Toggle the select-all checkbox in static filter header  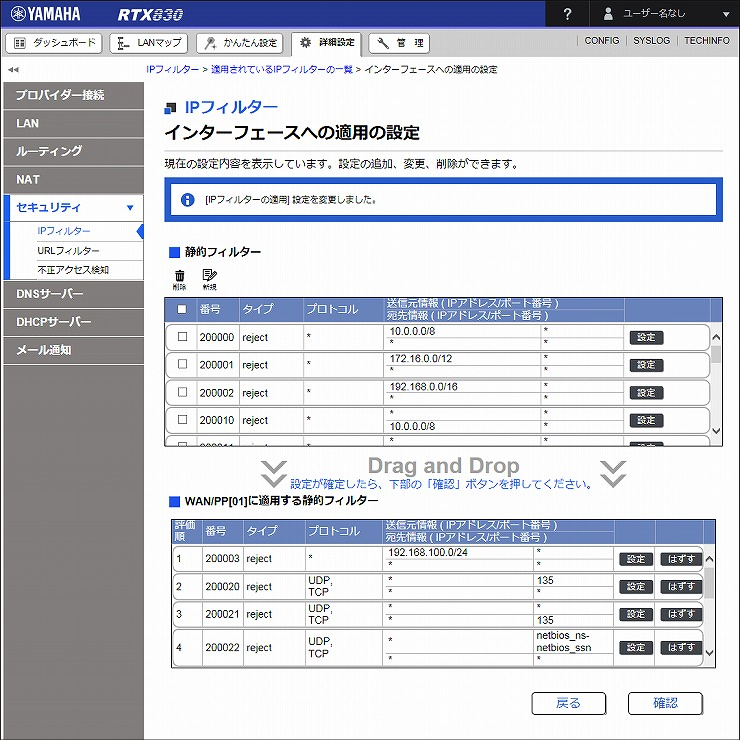tap(182, 309)
